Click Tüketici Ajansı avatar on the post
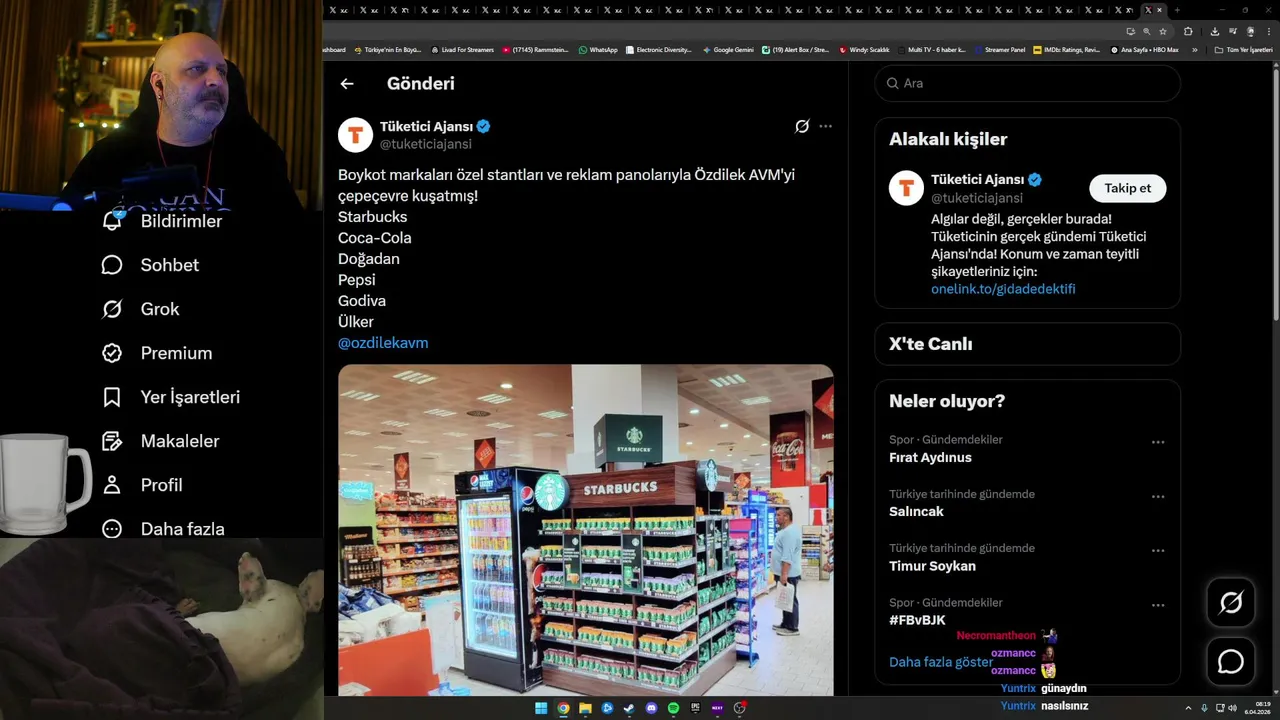1280x720 pixels. (x=355, y=134)
